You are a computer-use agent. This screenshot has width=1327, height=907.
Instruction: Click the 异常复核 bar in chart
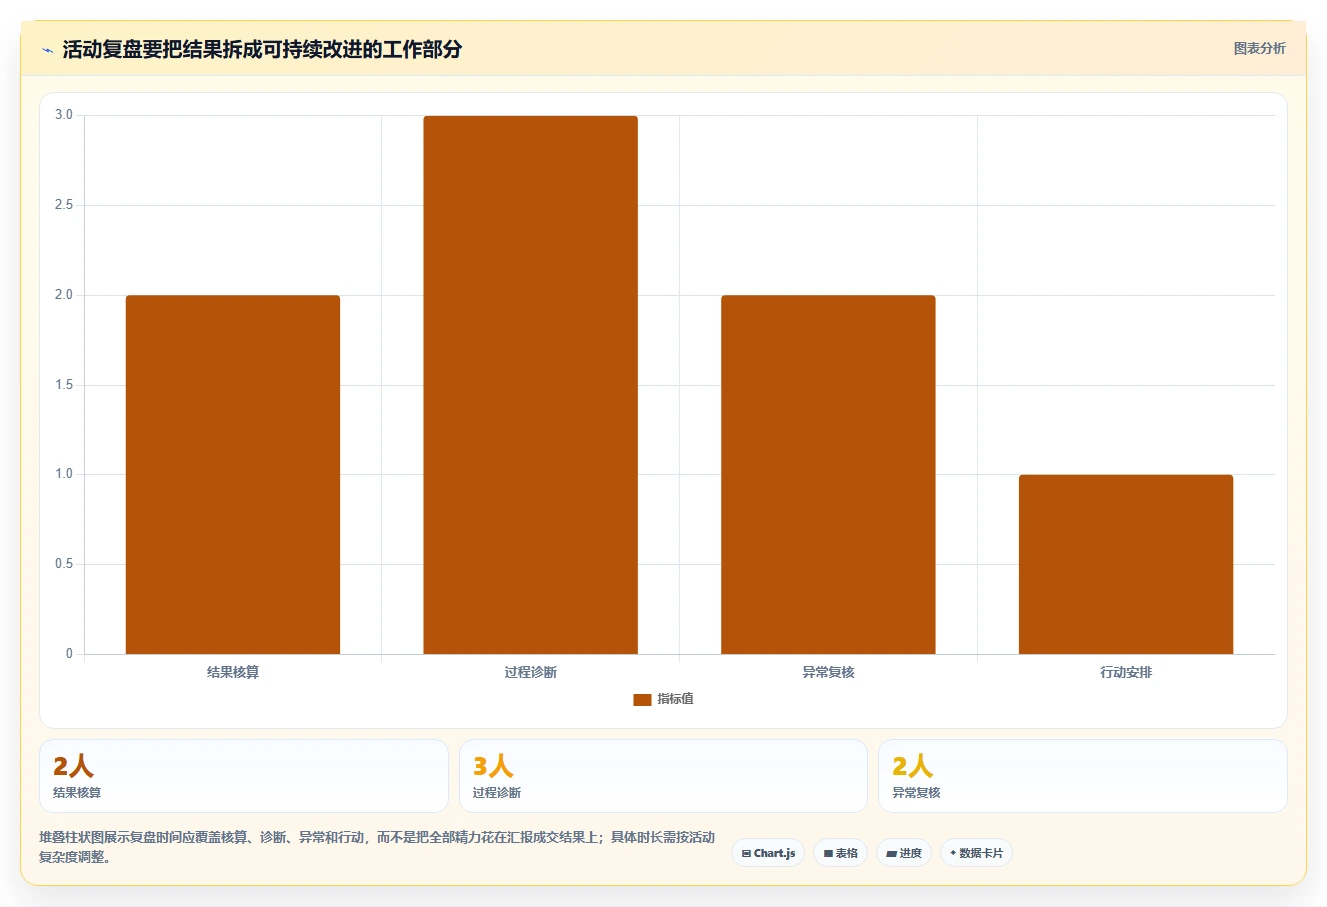point(828,475)
